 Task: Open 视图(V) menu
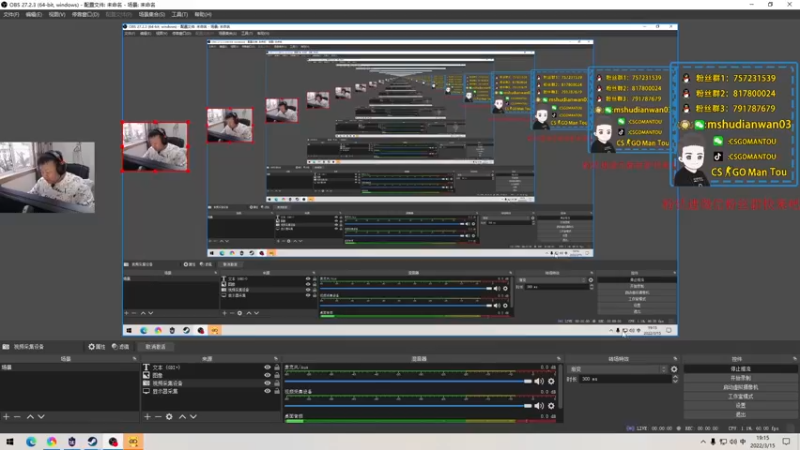point(57,14)
